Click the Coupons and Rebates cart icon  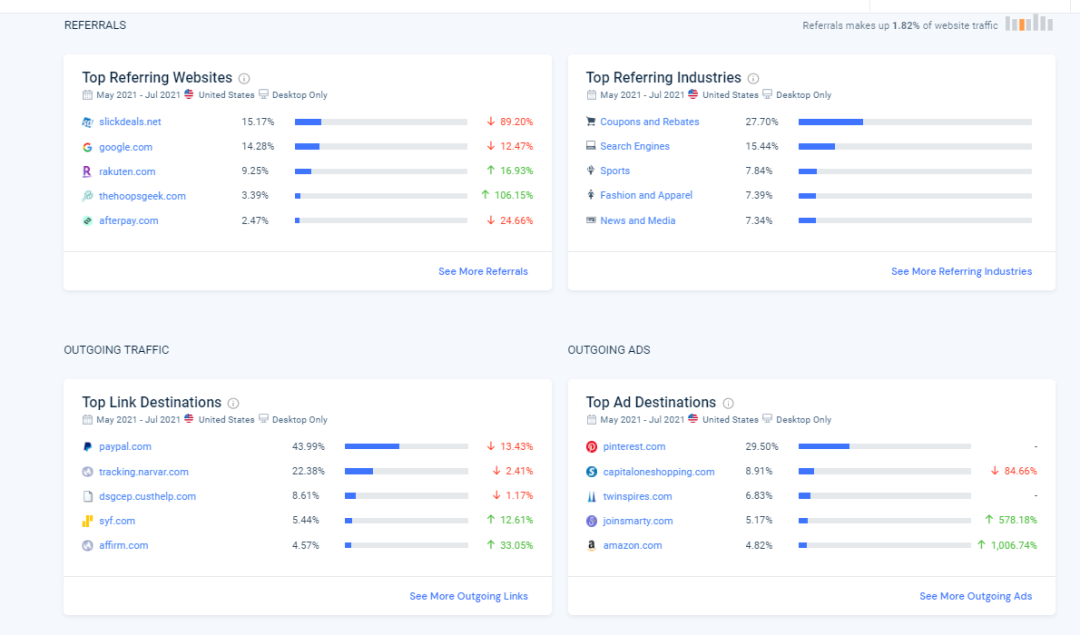click(591, 122)
